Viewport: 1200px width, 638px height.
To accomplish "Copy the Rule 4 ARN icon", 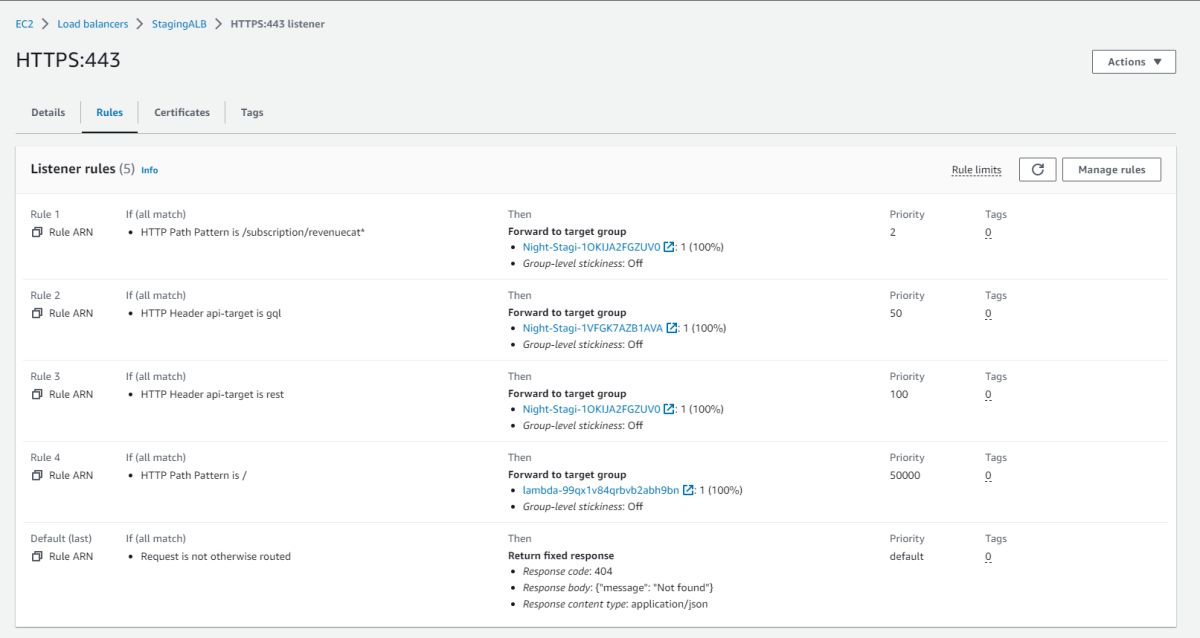I will (37, 475).
